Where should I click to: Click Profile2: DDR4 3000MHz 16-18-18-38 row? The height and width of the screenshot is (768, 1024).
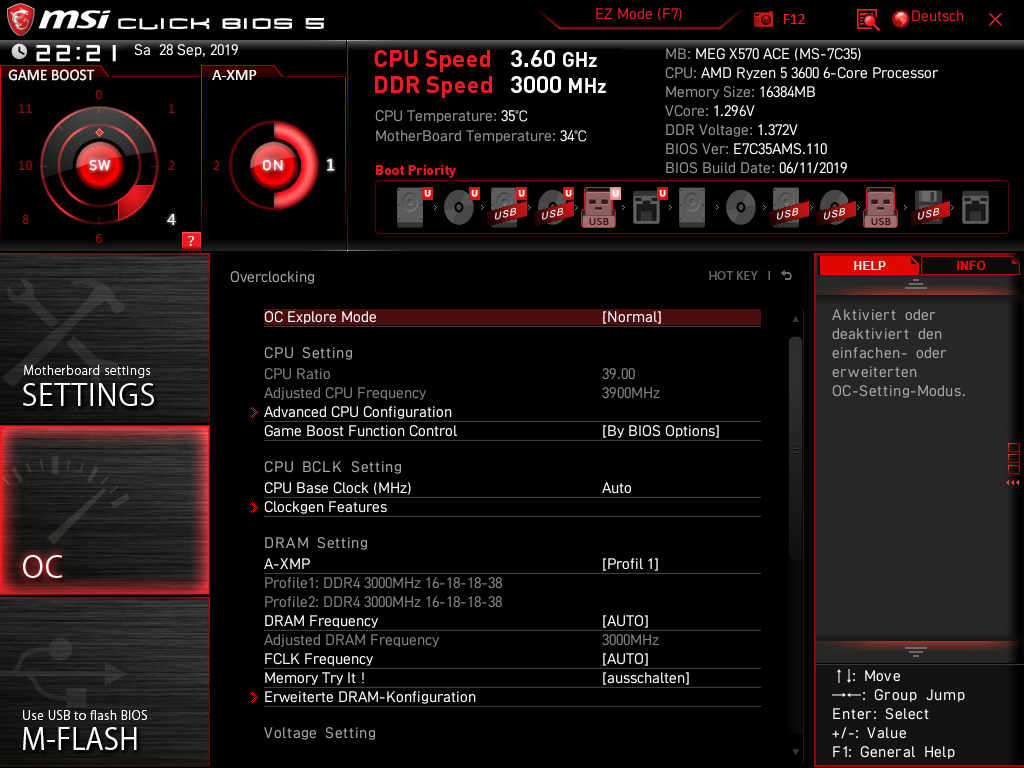(383, 601)
